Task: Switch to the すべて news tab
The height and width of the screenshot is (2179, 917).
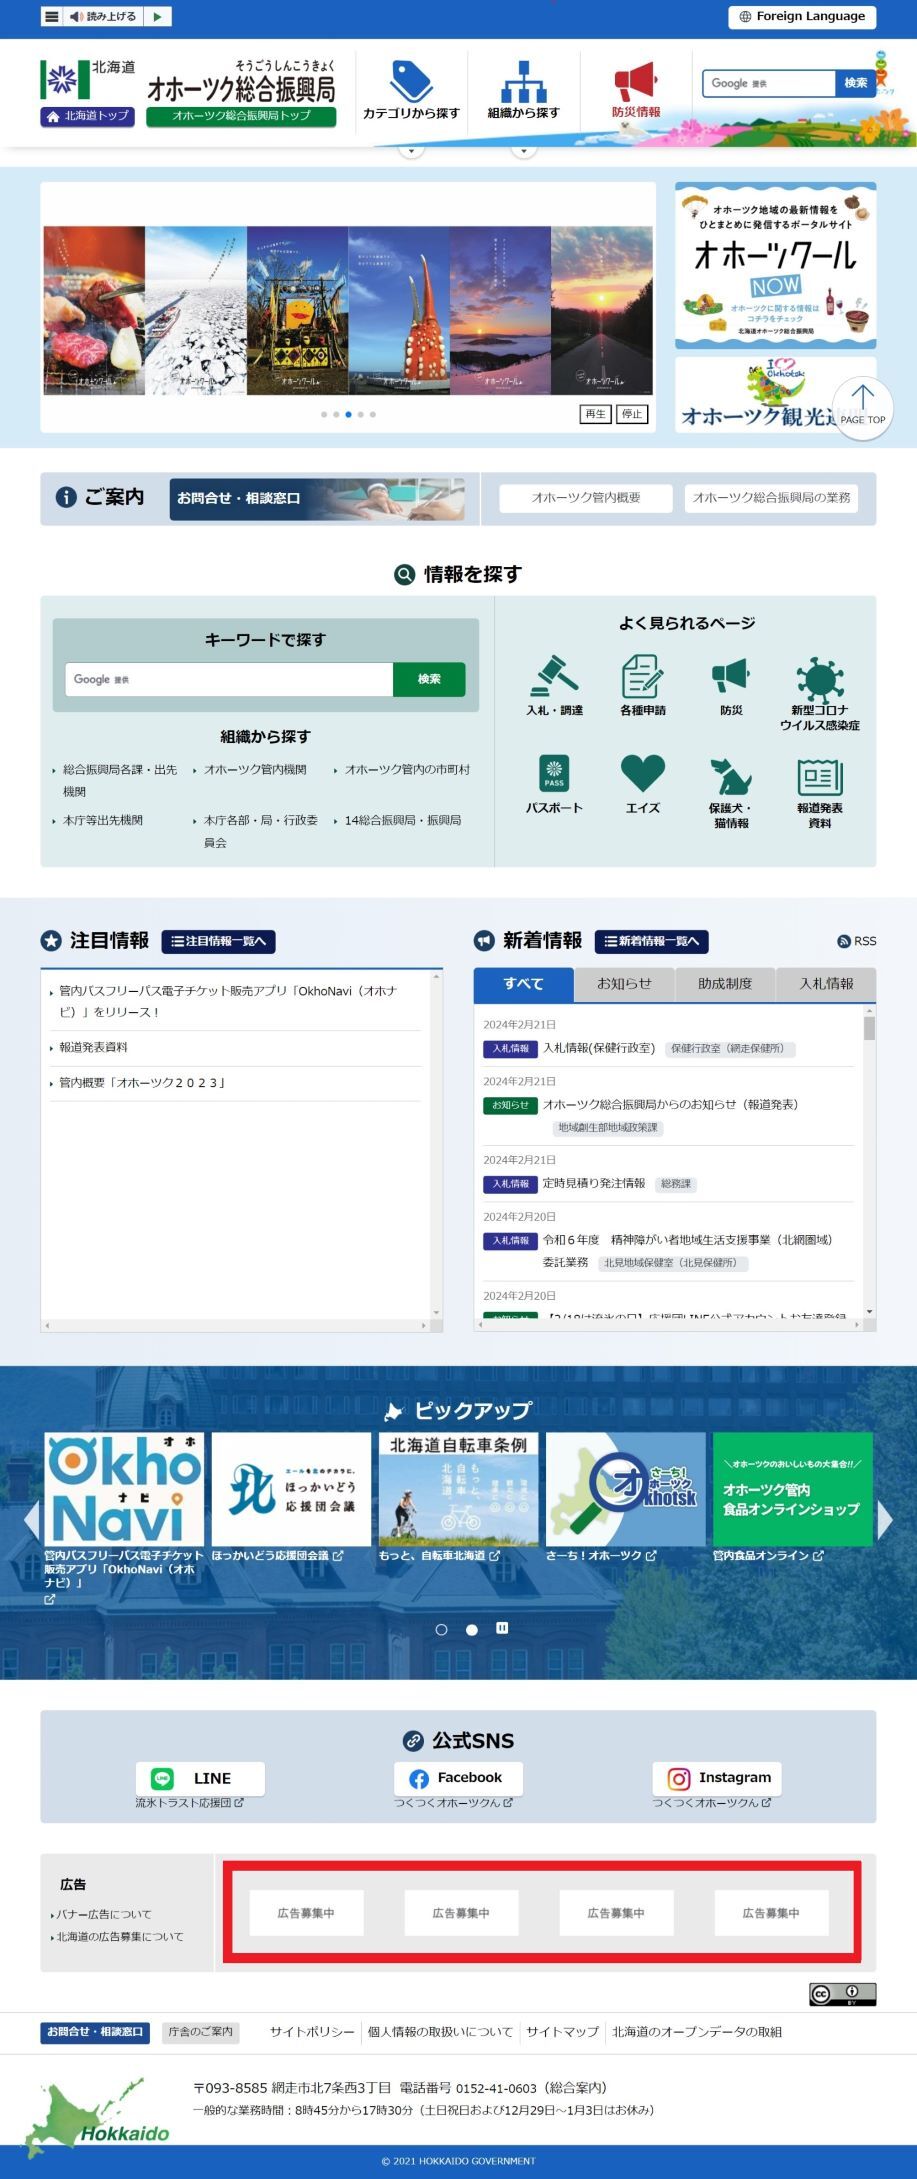Action: click(x=523, y=984)
